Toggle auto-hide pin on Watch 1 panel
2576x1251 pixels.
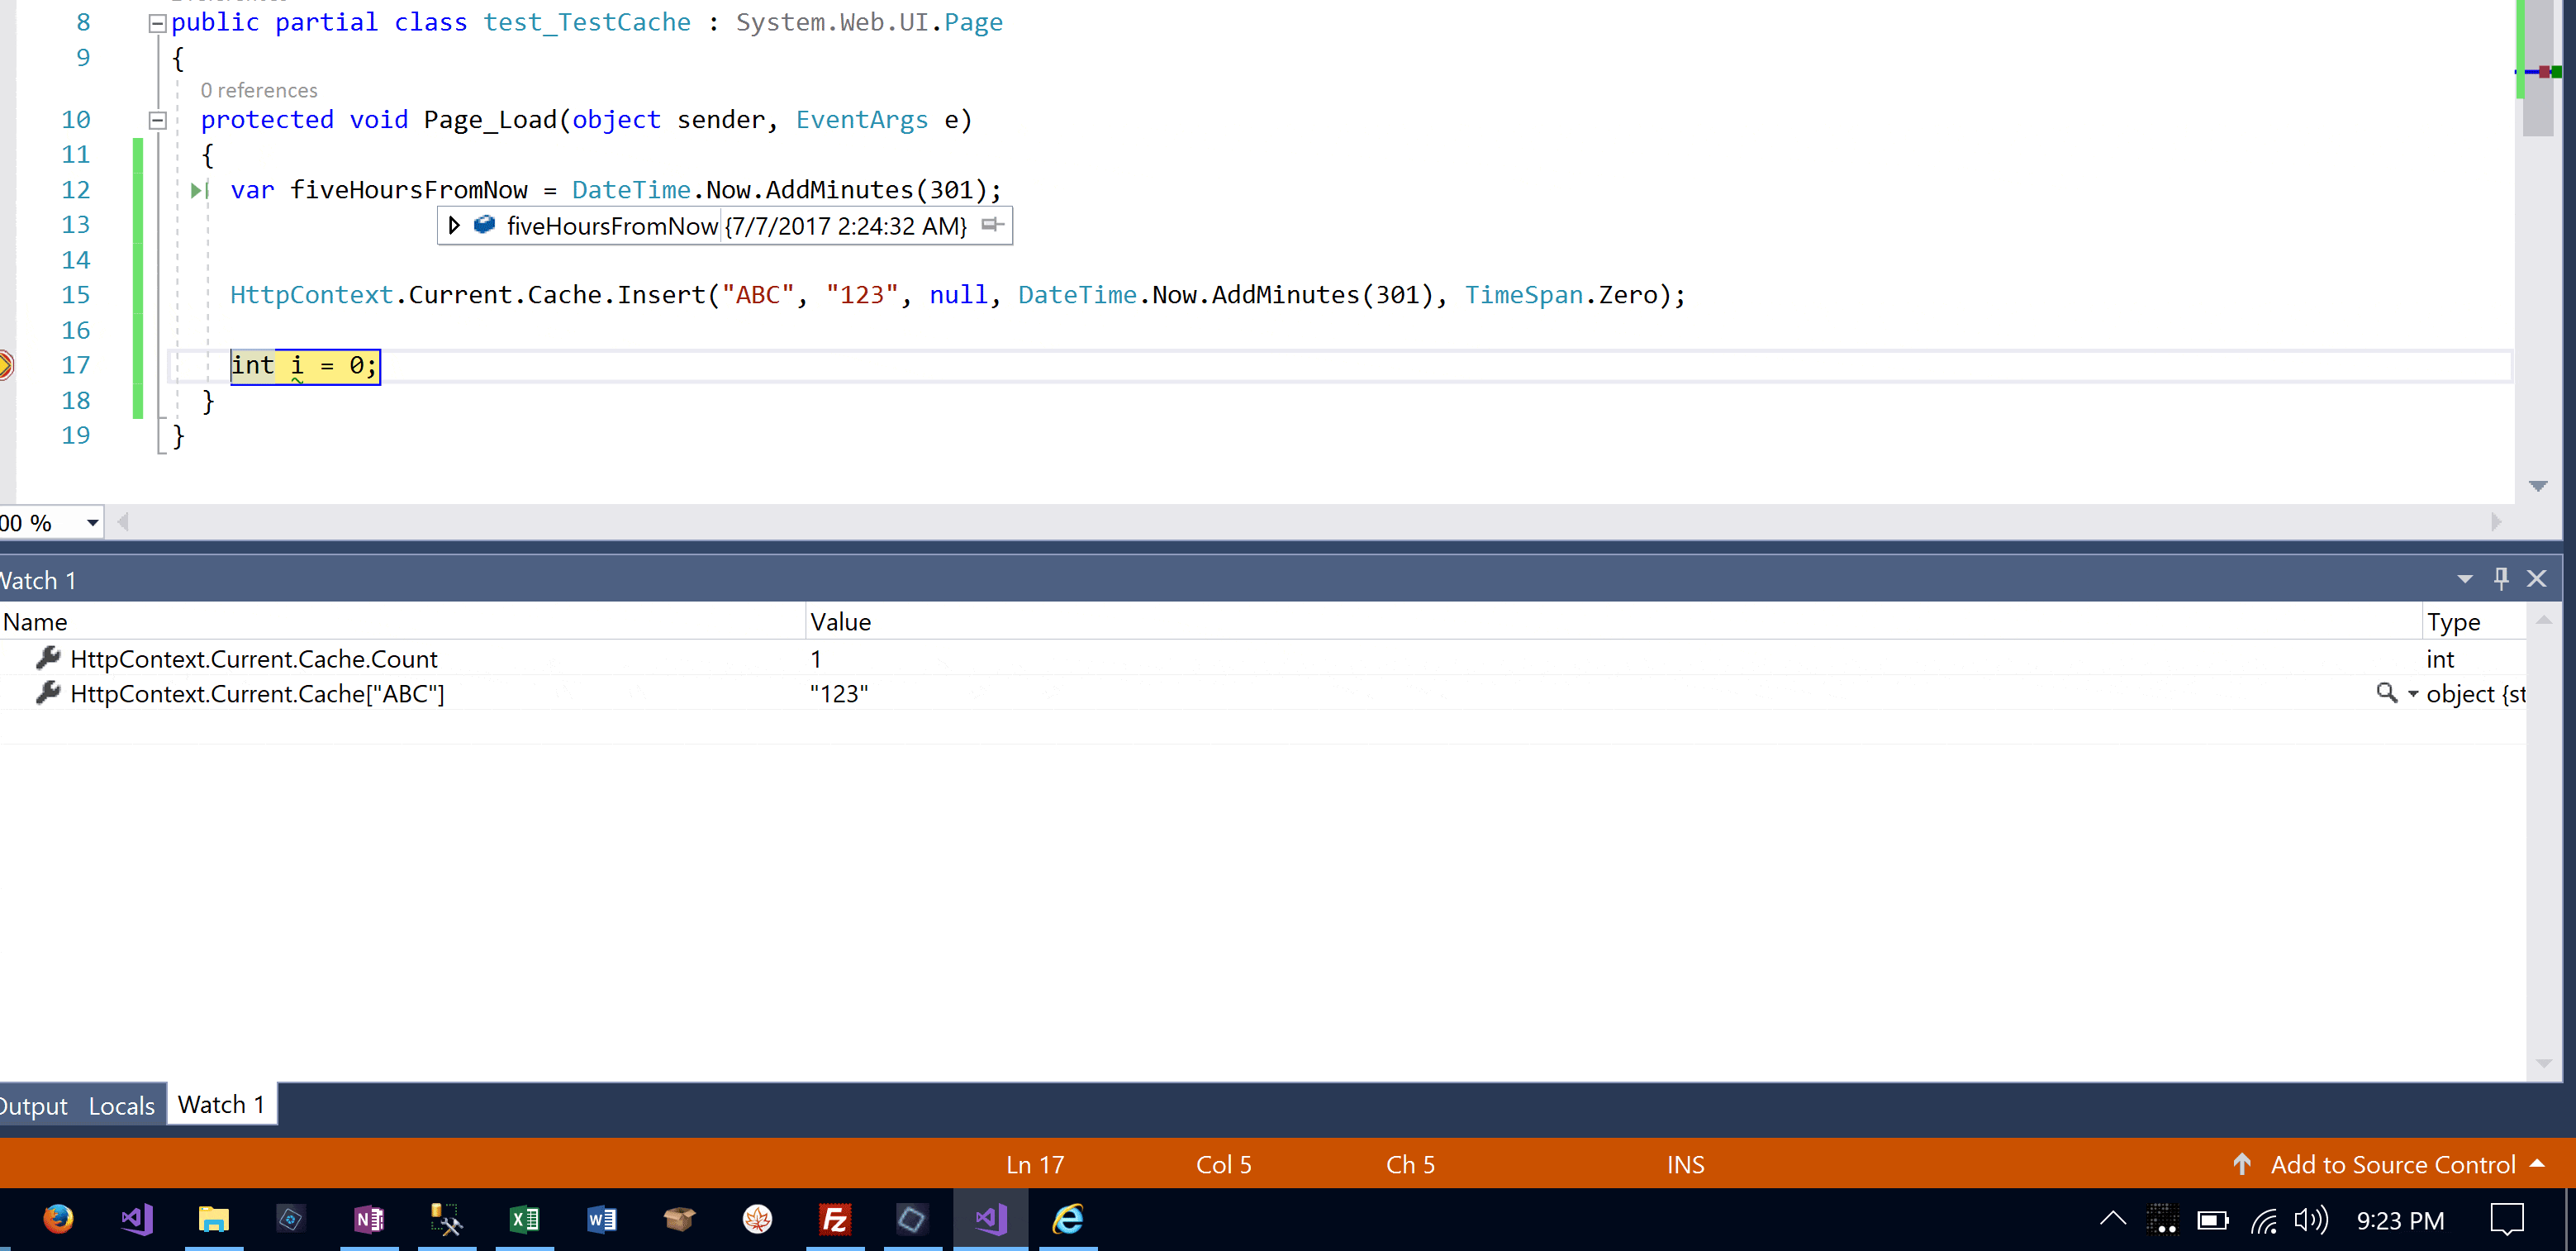click(x=2501, y=578)
